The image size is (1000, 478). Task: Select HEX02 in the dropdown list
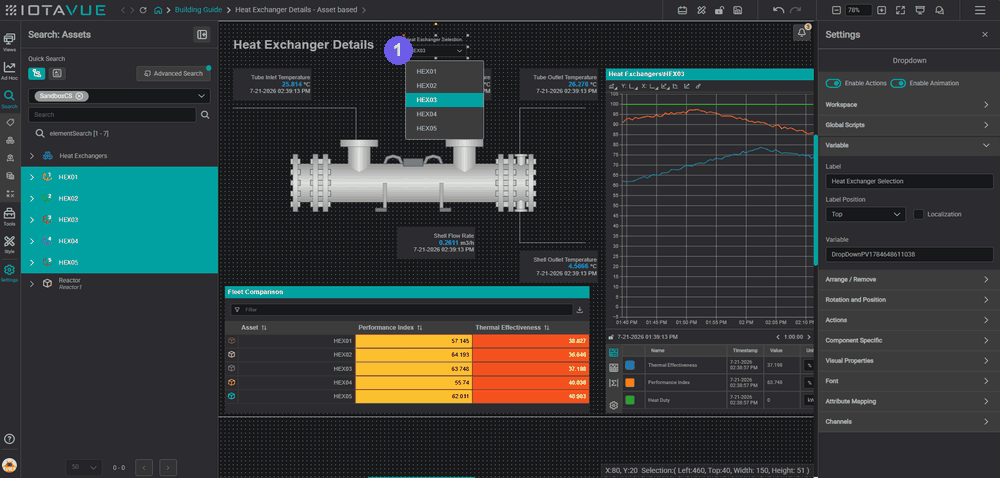coord(445,85)
